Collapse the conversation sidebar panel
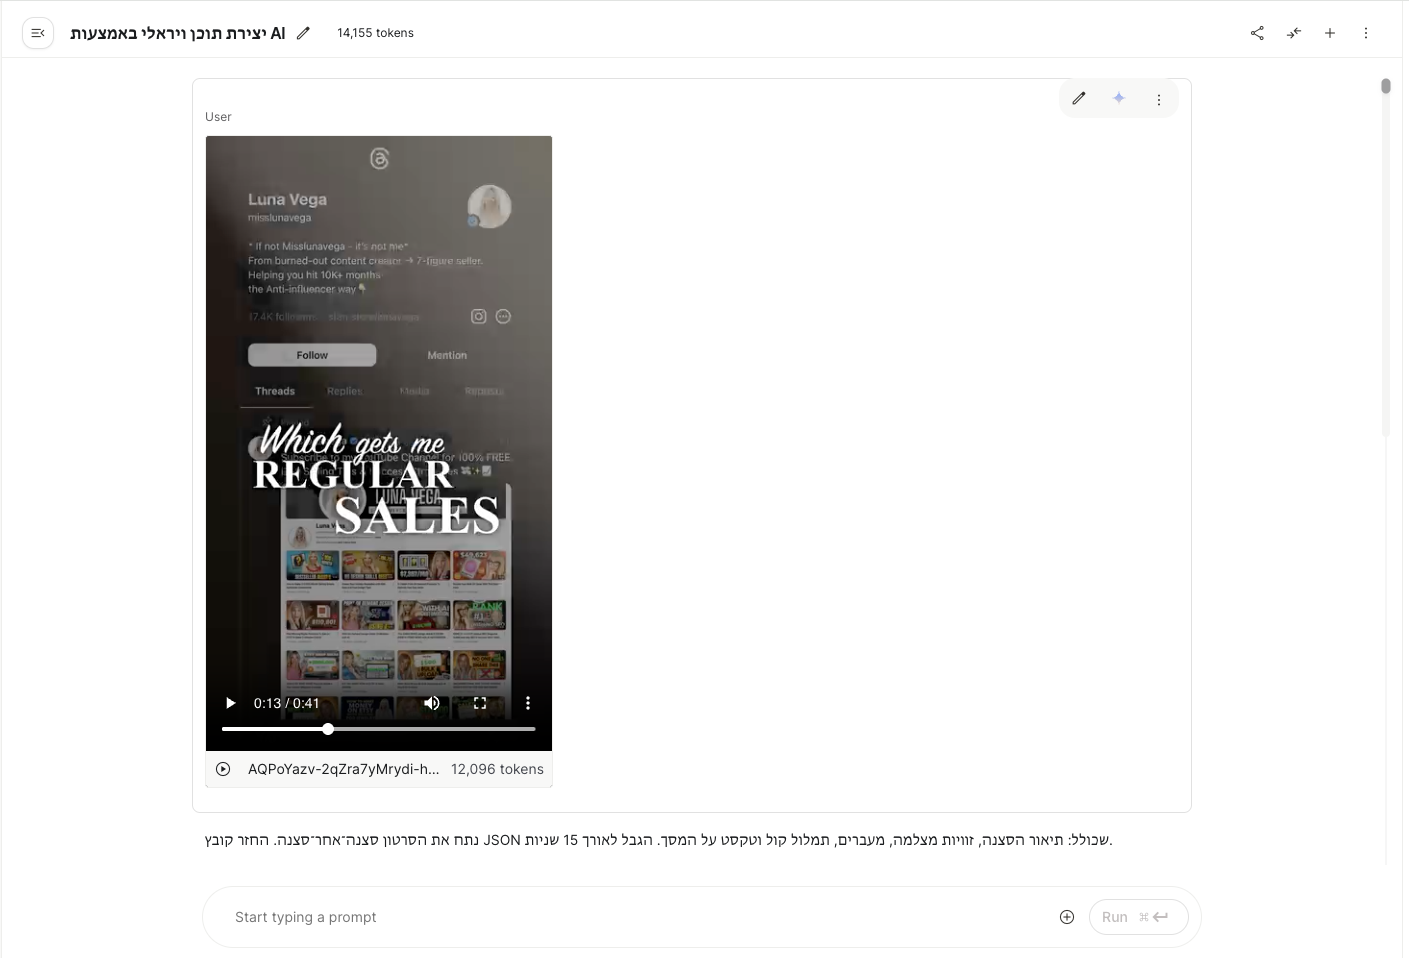 coord(38,32)
